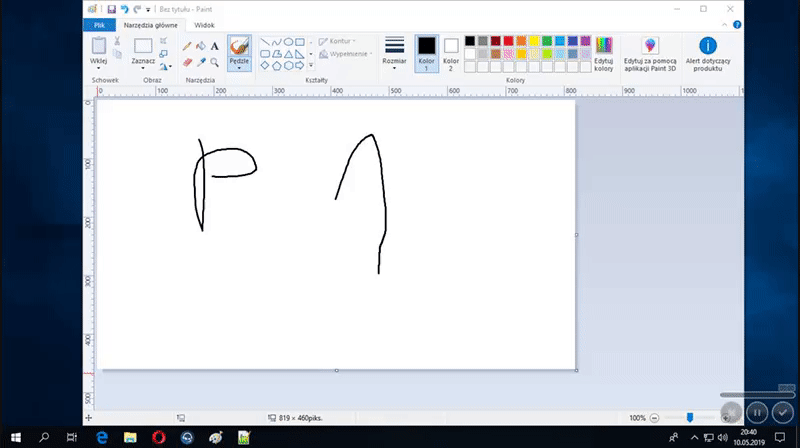This screenshot has height=448, width=800.
Task: Open the Rotate or flip dropdown
Action: (x=165, y=66)
